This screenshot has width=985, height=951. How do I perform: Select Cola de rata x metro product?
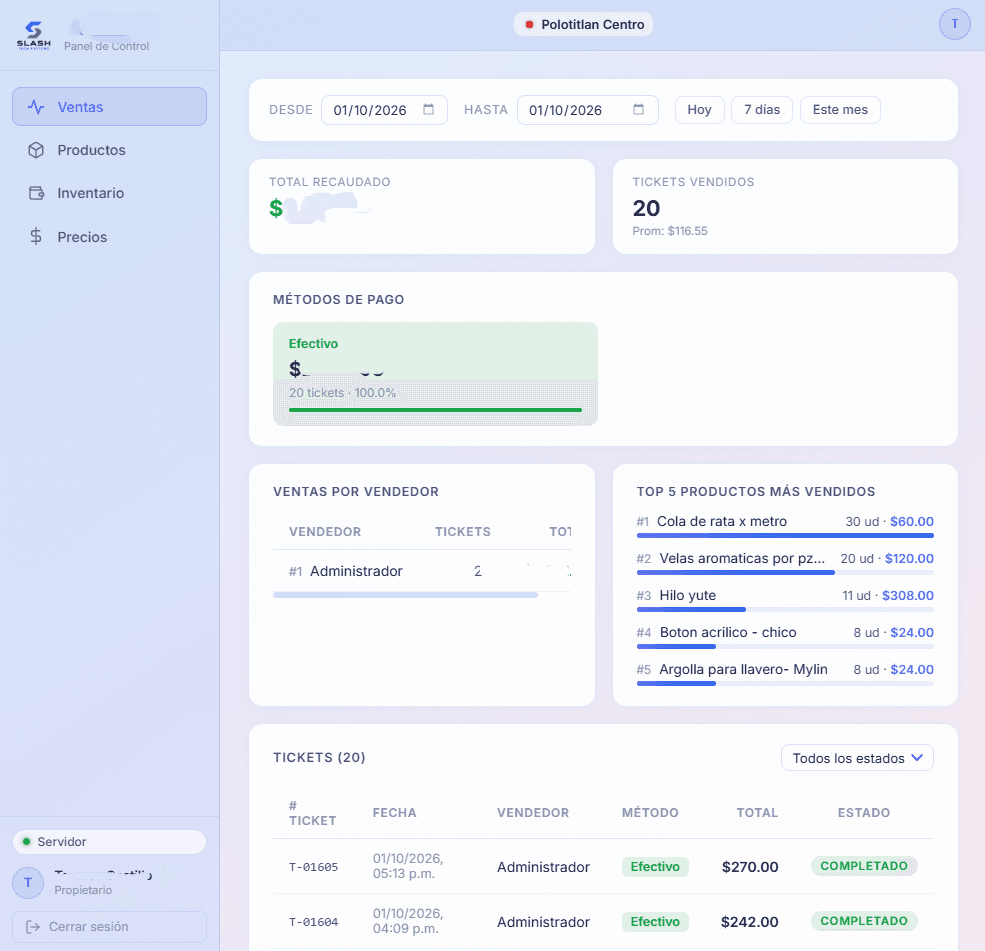pyautogui.click(x=785, y=525)
